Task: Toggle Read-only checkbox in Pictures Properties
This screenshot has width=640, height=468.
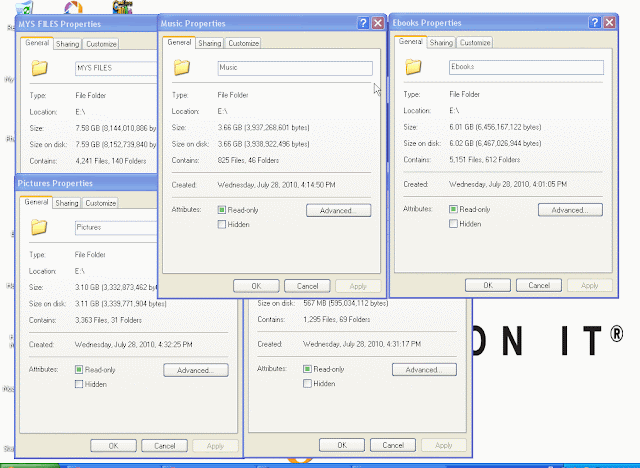Action: [79, 370]
